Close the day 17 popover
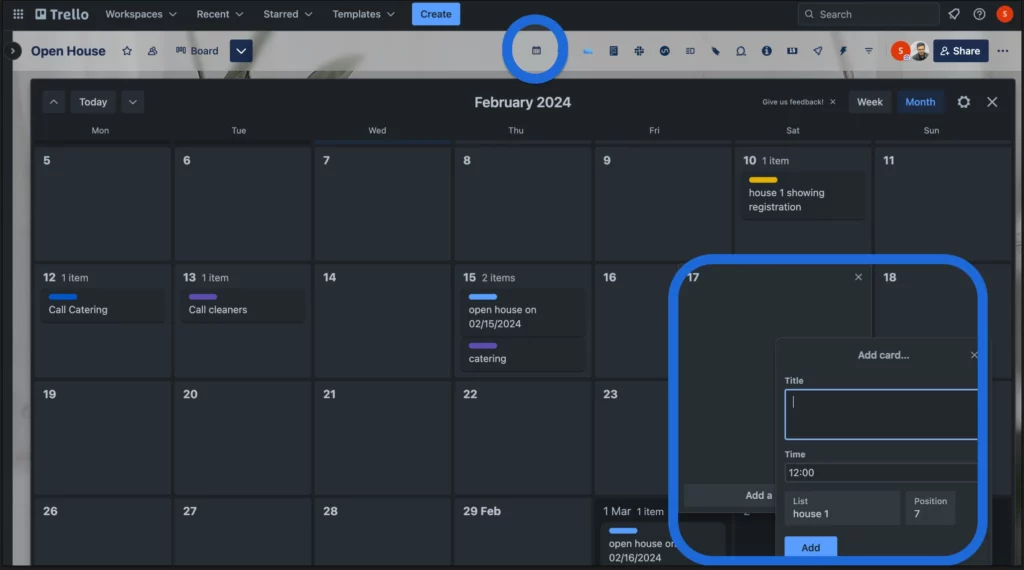The image size is (1024, 570). (858, 277)
